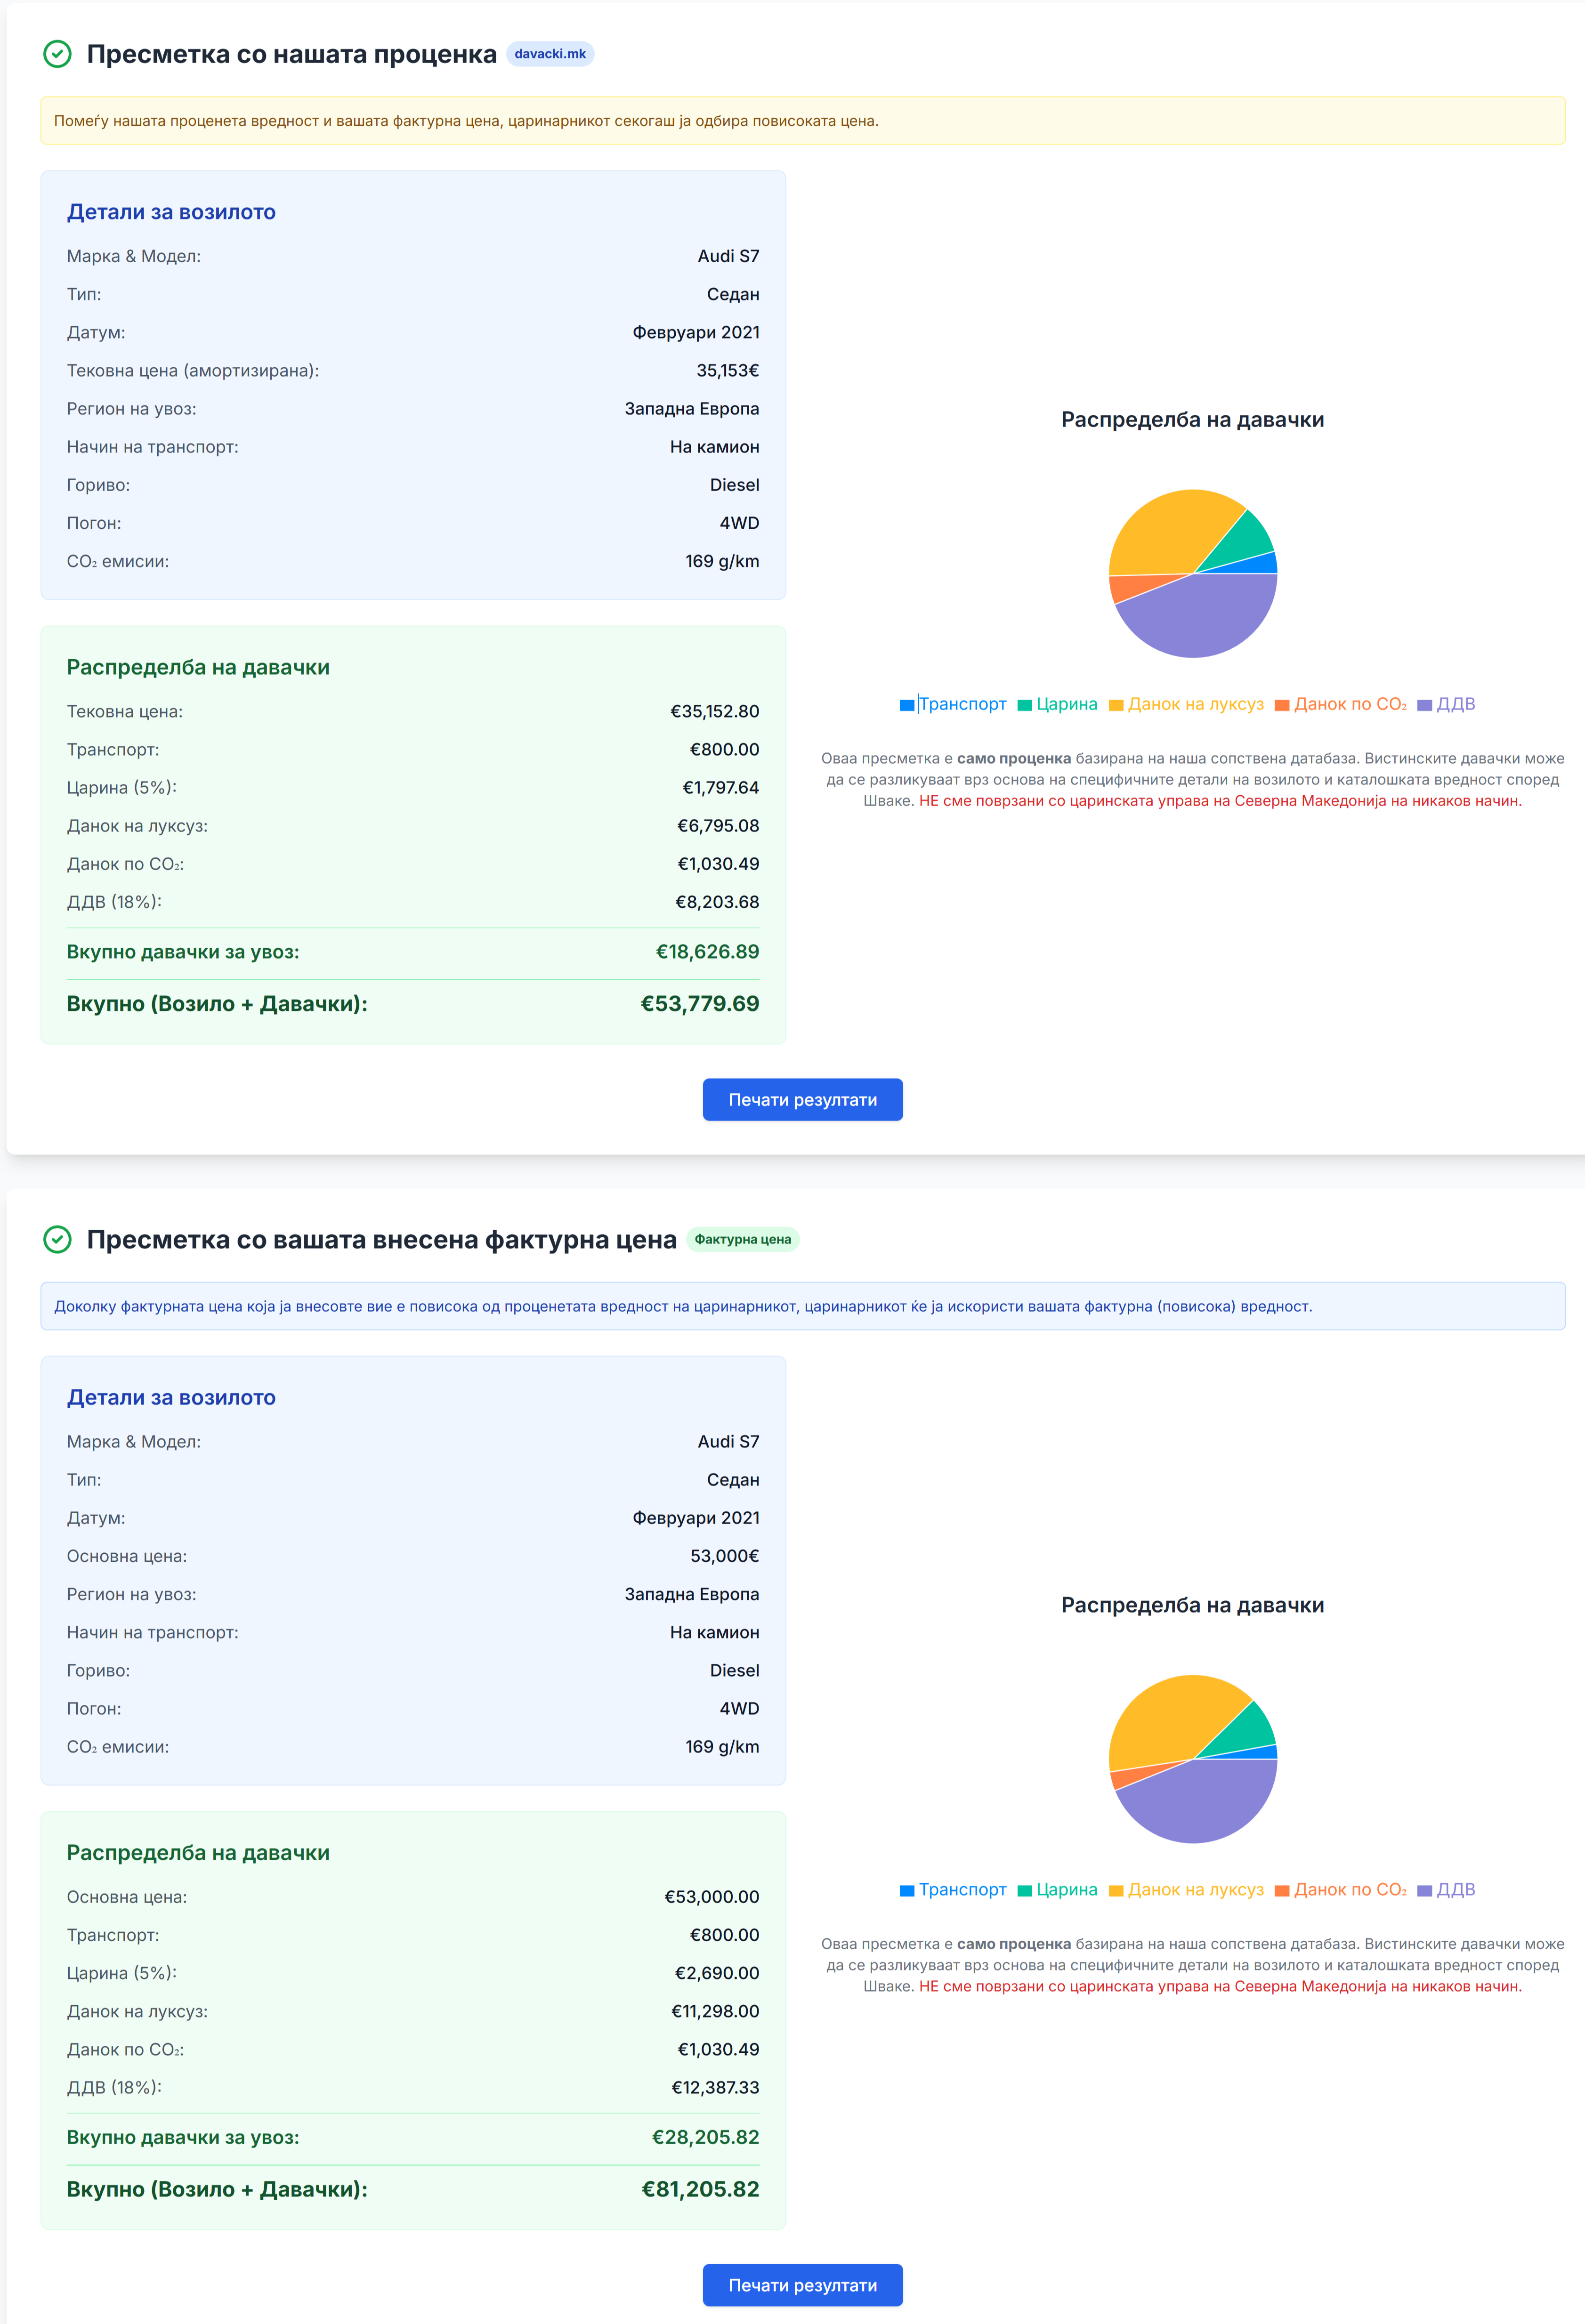
Task: Click the davacki.mk badge
Action: click(550, 54)
